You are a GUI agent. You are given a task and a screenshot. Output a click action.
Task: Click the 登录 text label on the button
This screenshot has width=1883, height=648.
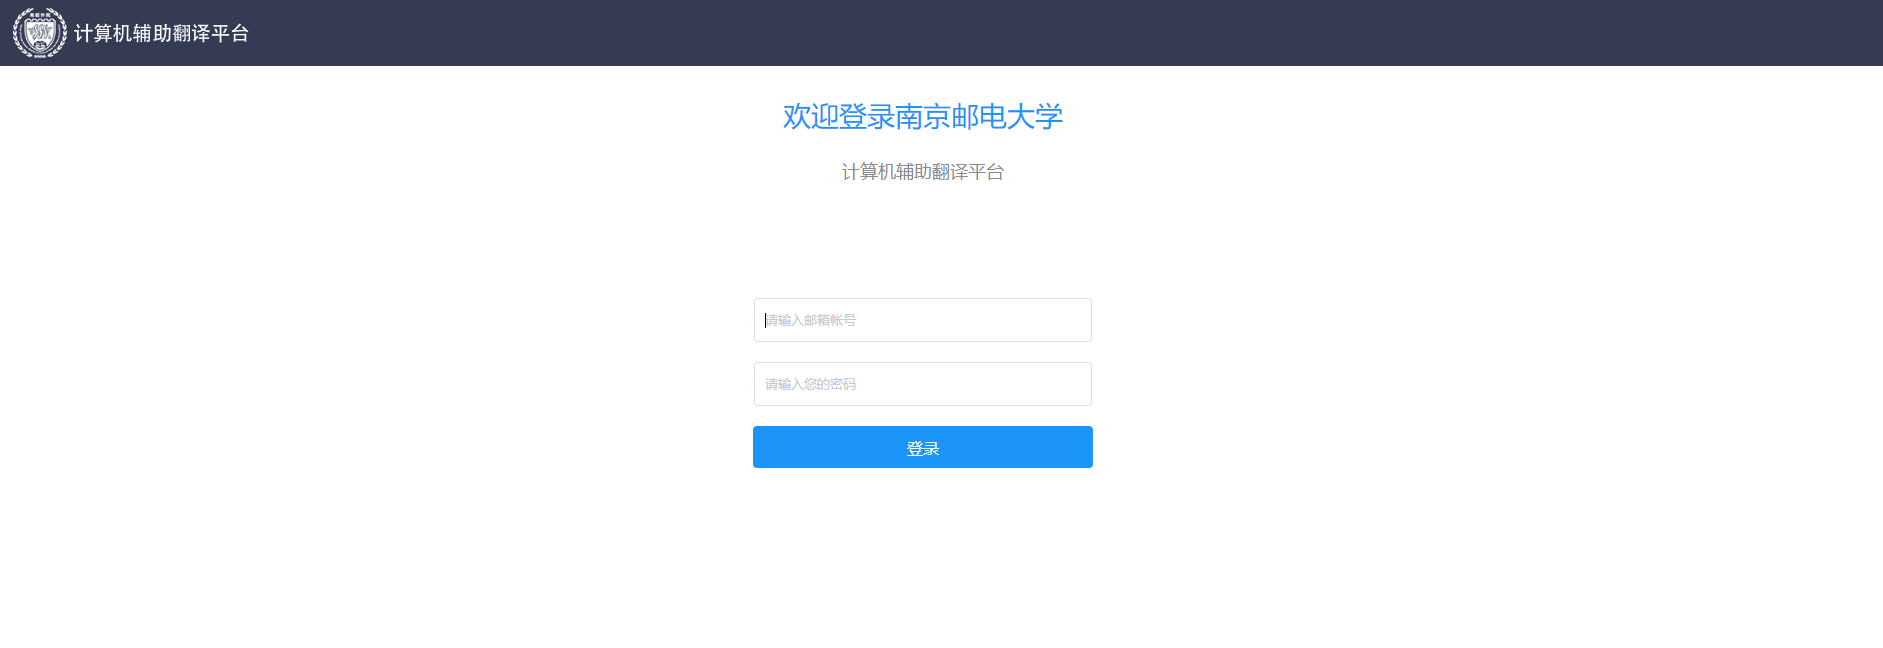pyautogui.click(x=922, y=448)
